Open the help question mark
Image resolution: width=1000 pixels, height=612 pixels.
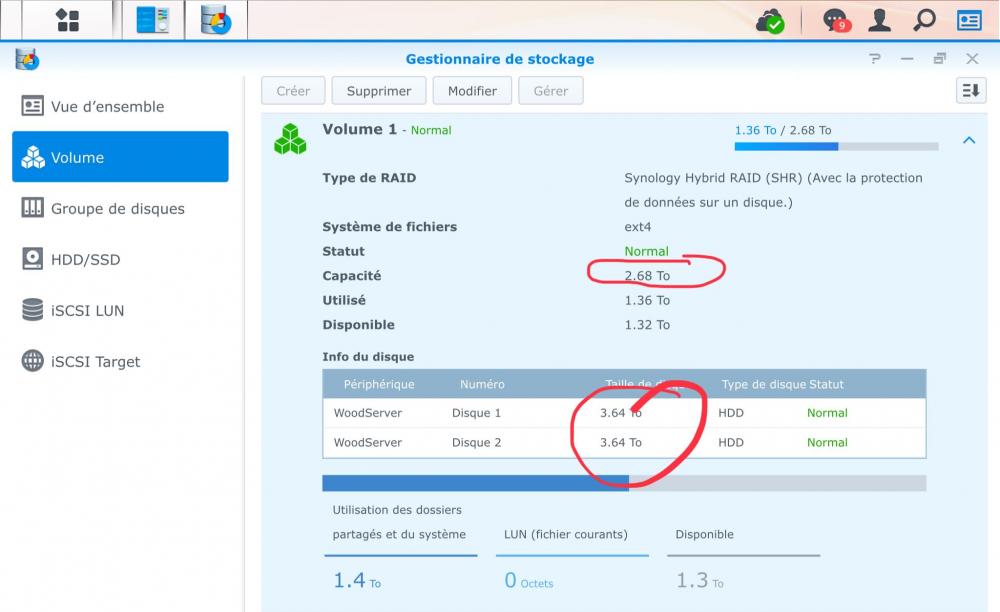point(874,59)
